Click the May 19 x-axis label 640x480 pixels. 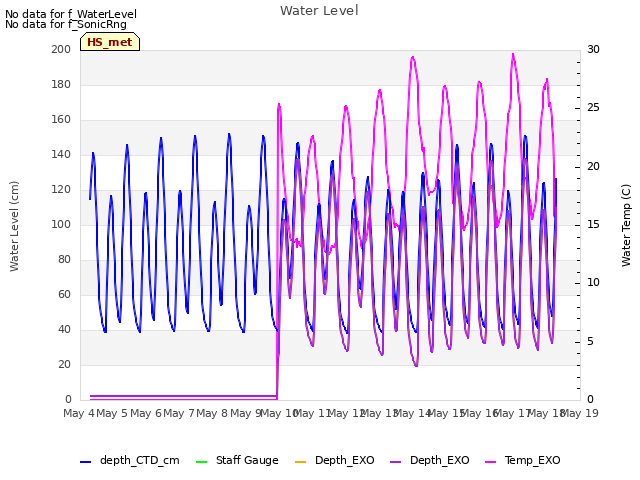point(580,413)
